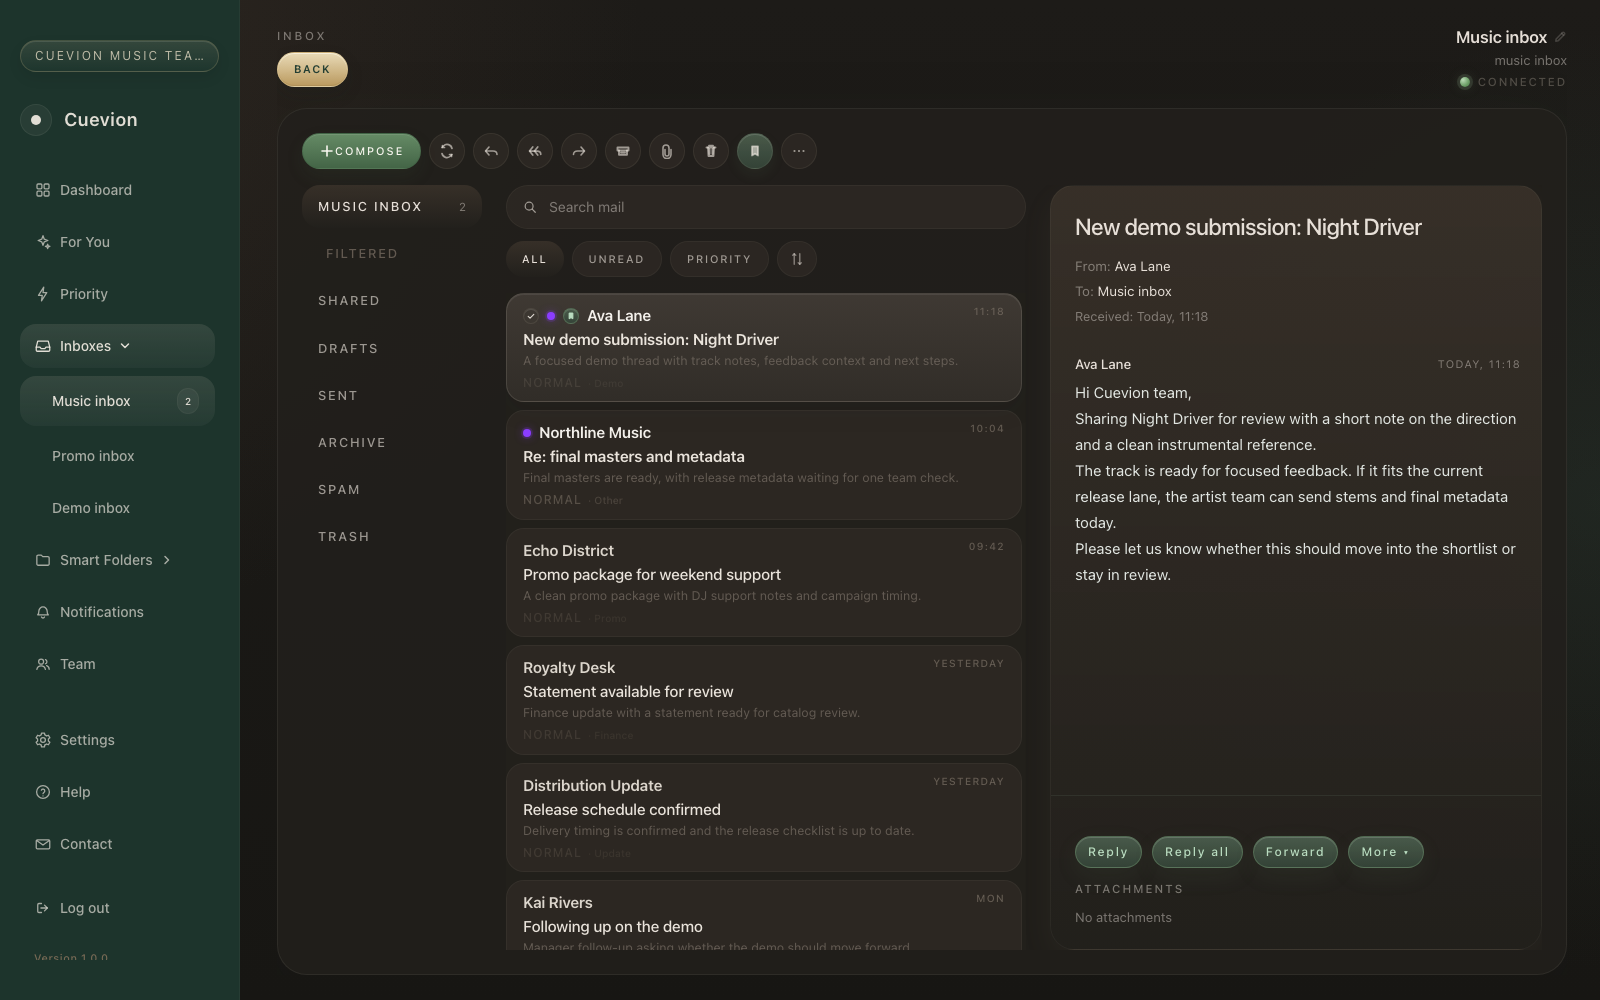The image size is (1600, 1000).
Task: Open the Royalty Desk statement email
Action: click(x=764, y=700)
